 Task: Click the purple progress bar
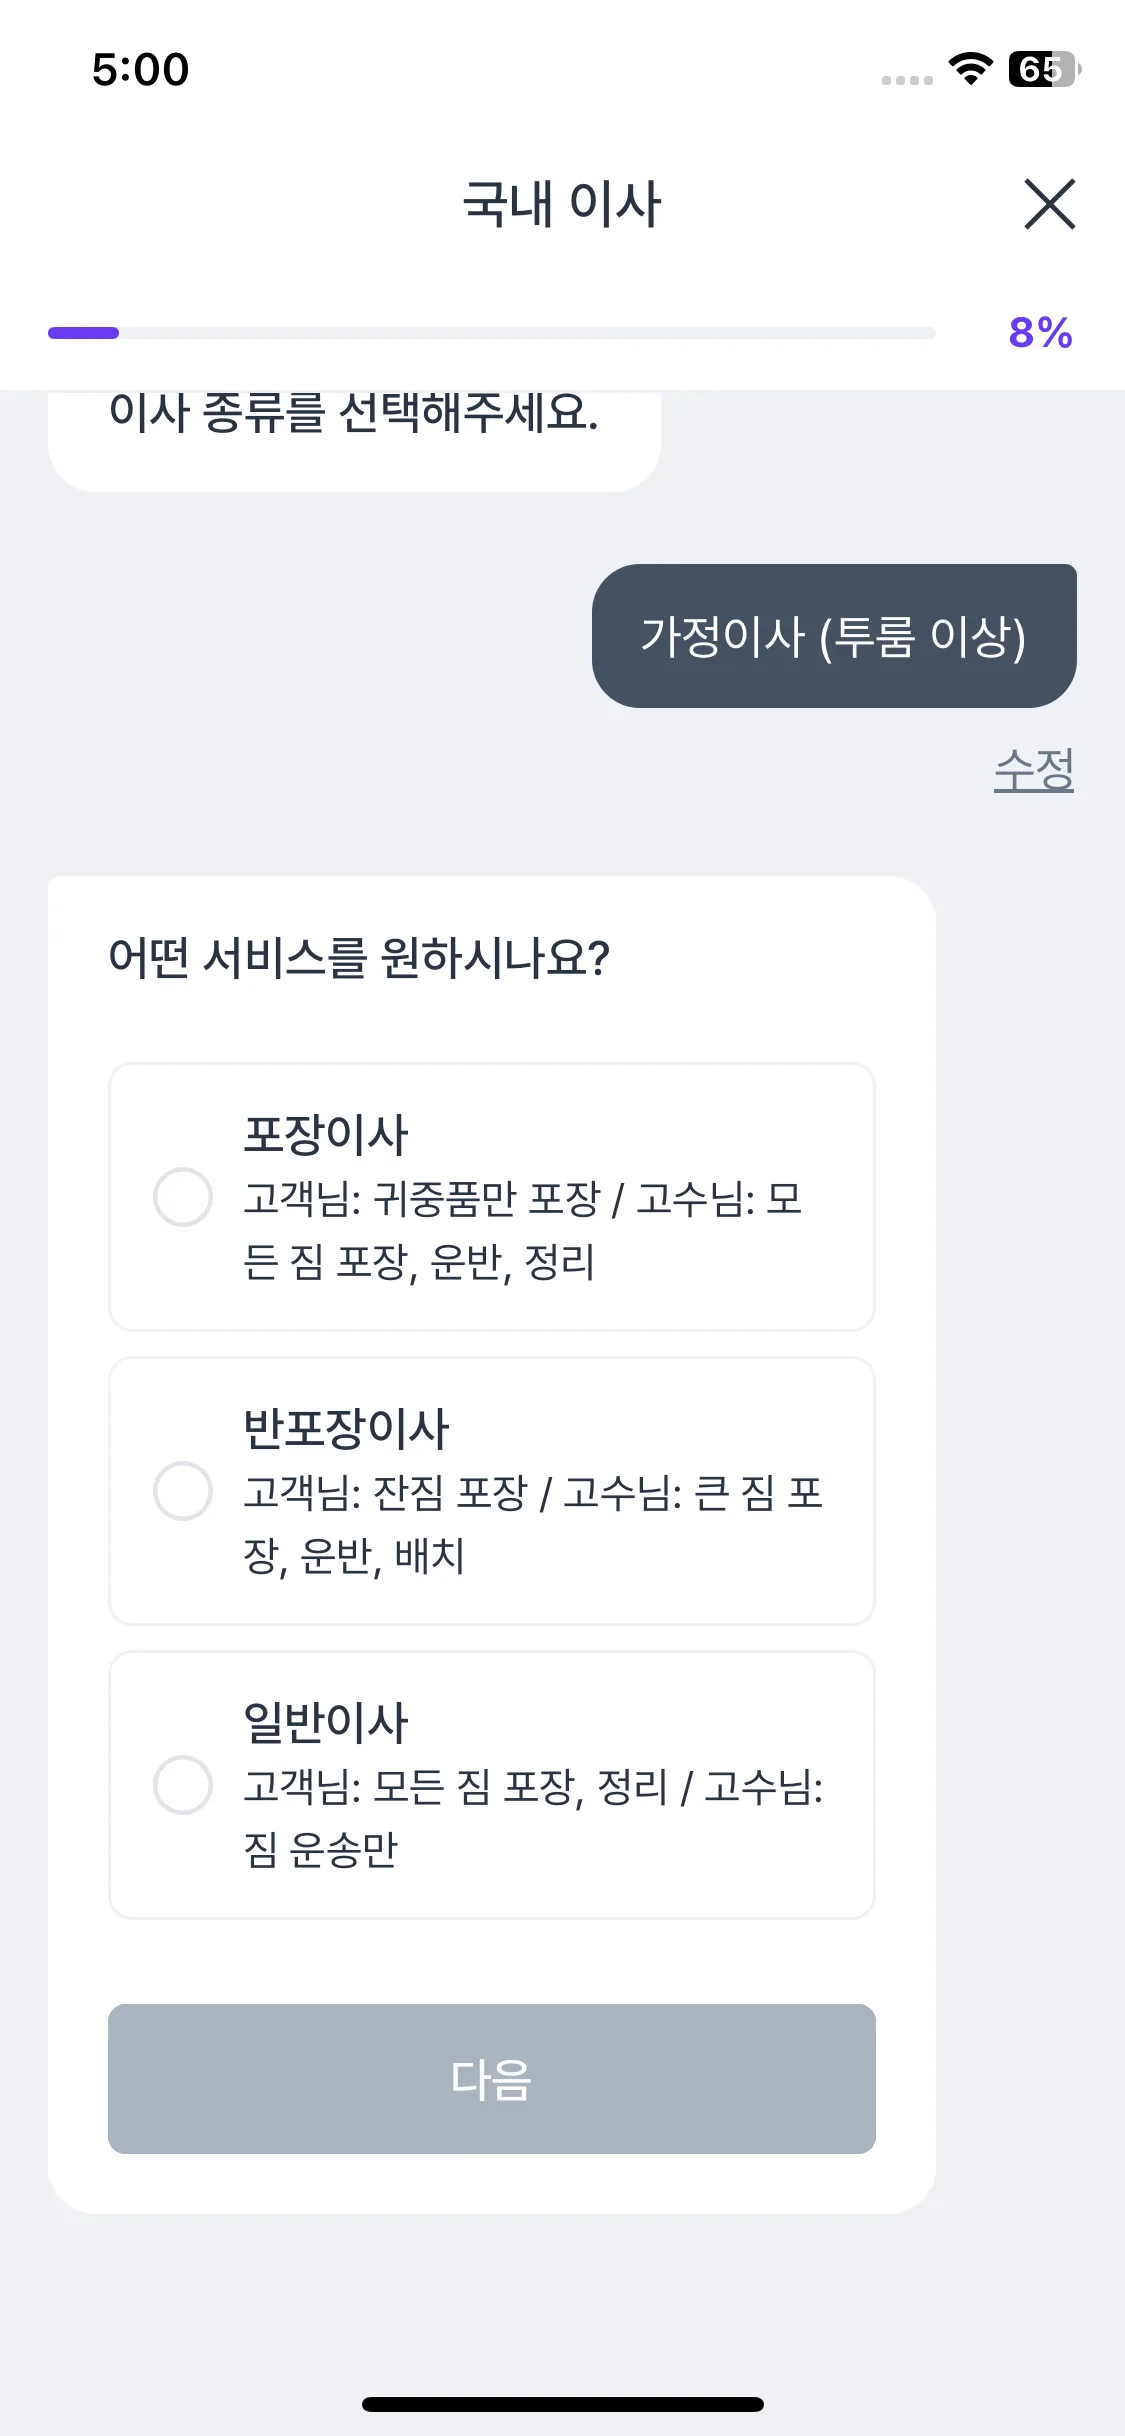[x=491, y=333]
